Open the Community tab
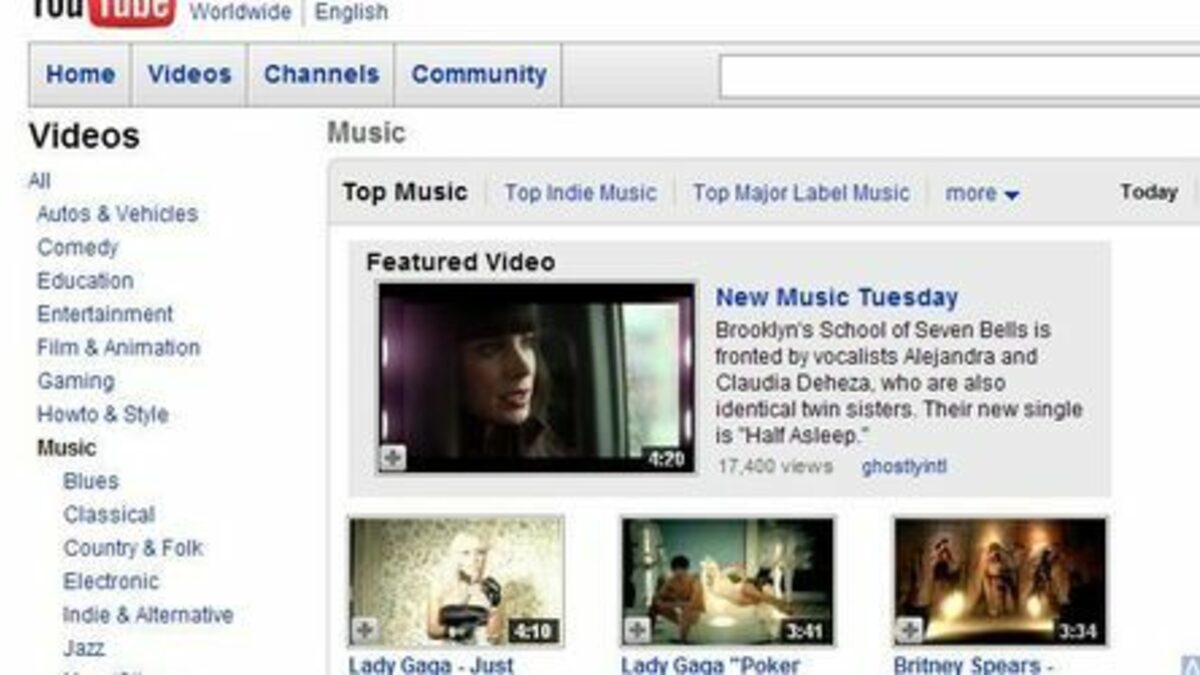1200x675 pixels. click(478, 74)
